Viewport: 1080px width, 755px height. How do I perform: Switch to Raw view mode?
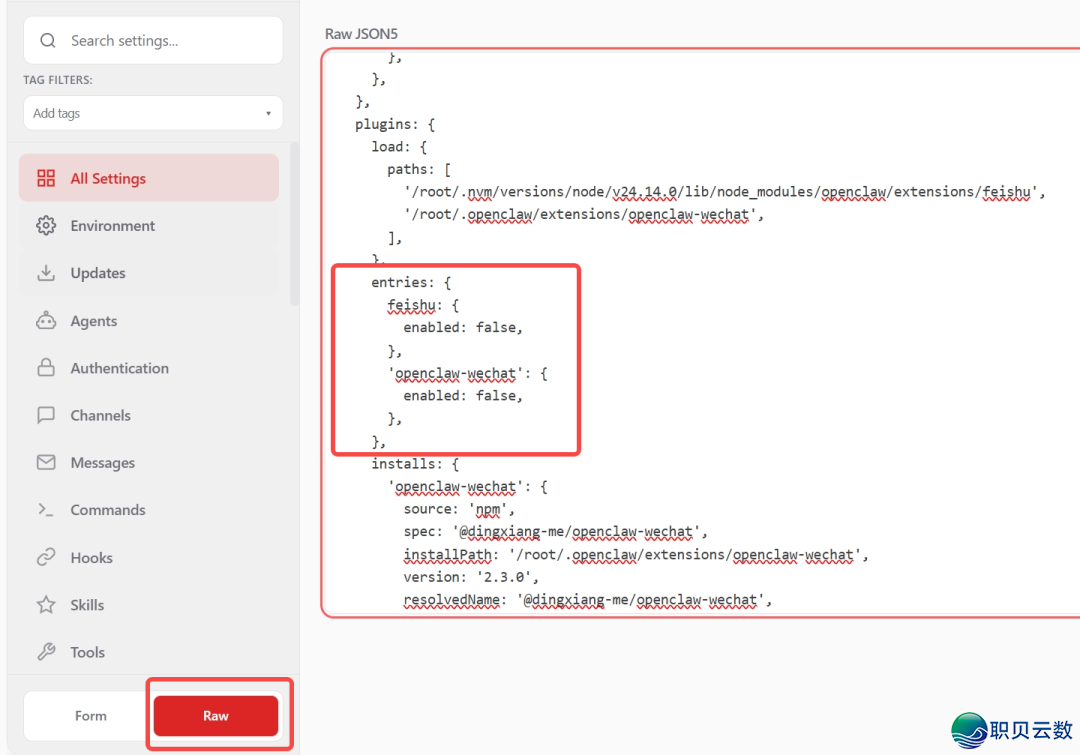[216, 716]
